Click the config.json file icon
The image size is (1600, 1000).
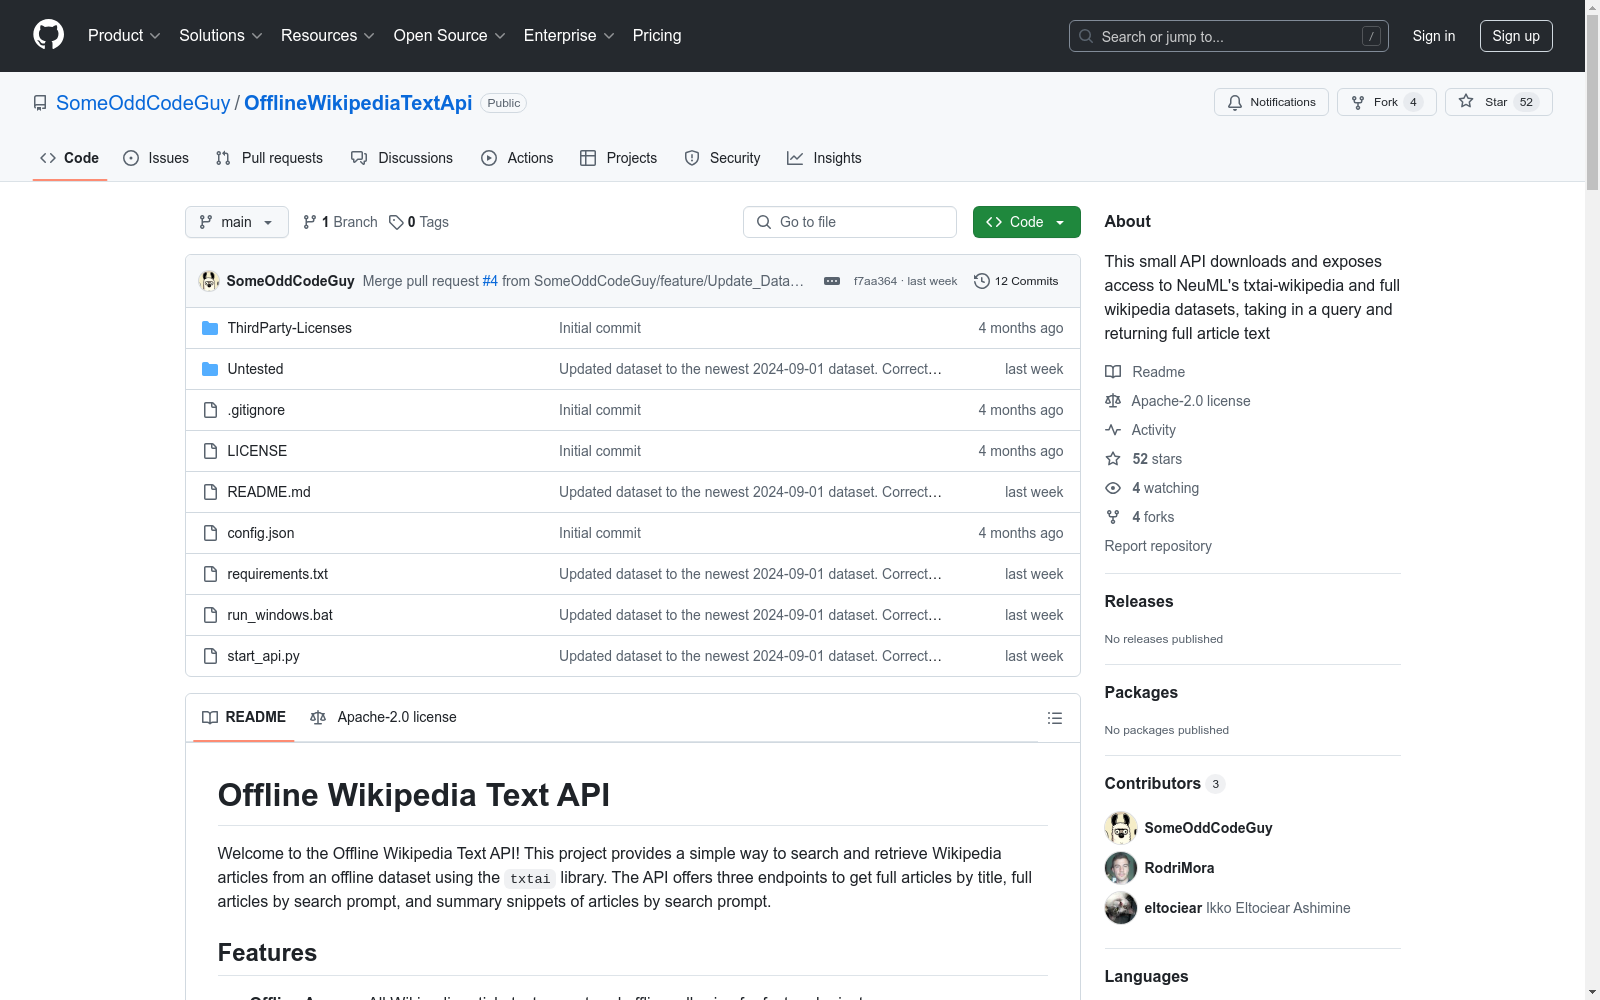pyautogui.click(x=210, y=533)
